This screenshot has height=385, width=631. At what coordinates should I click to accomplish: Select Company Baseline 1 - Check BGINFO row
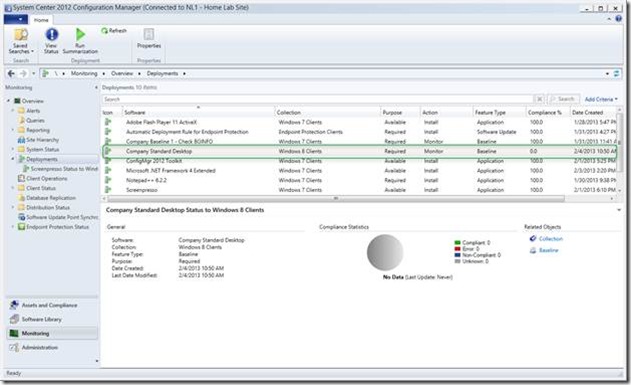pos(360,142)
